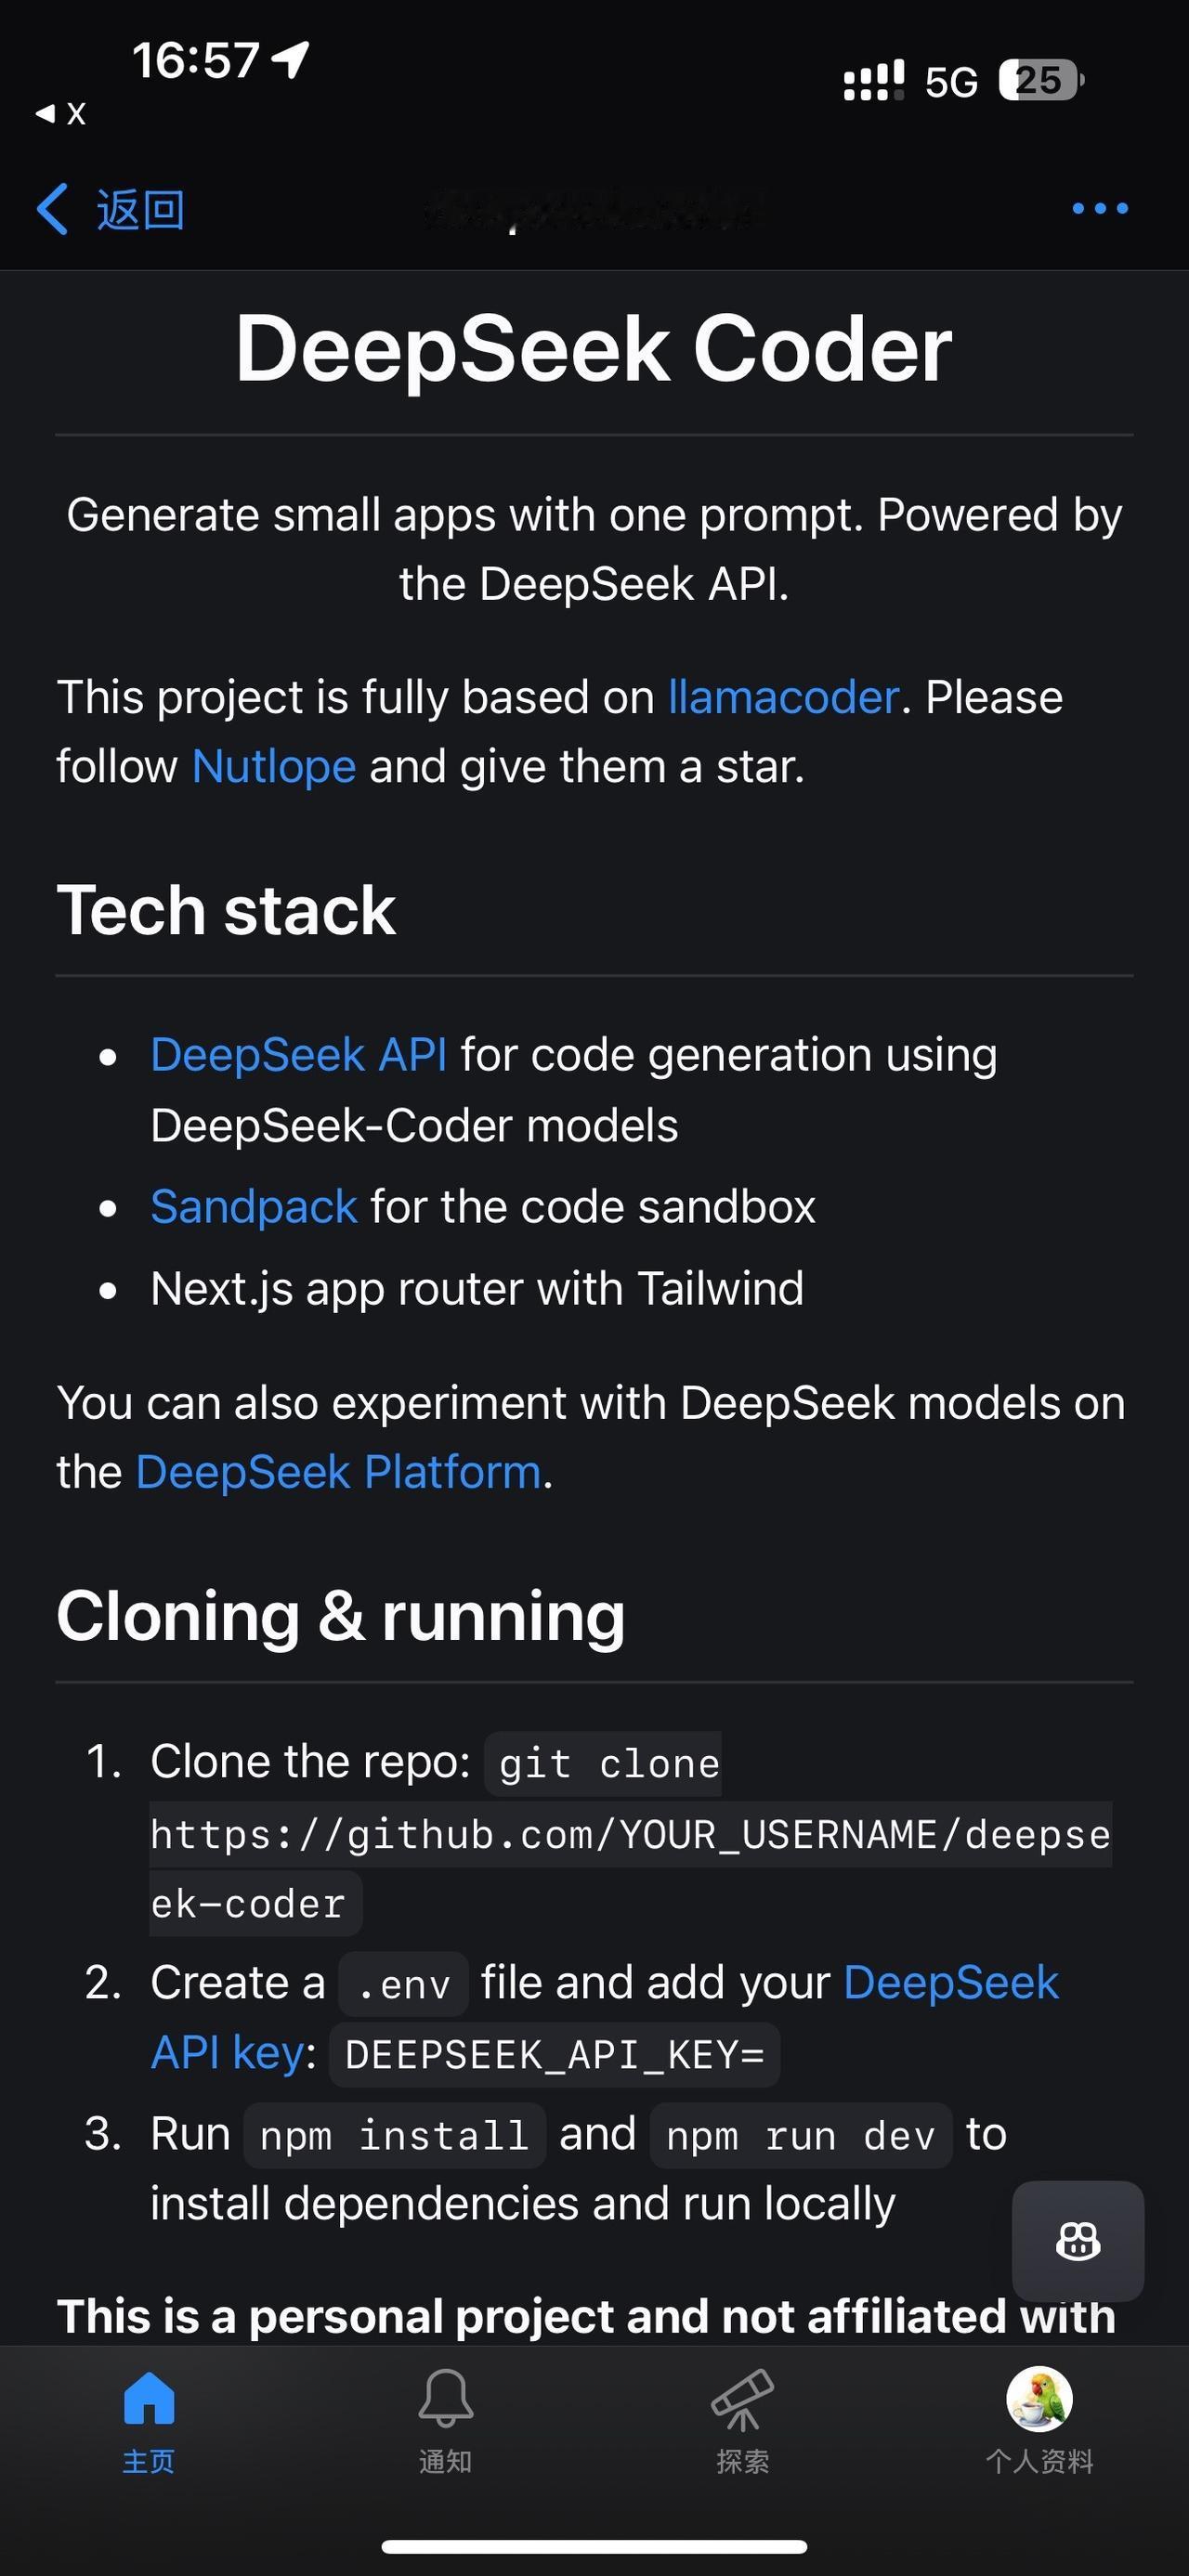
Task: Open the Sandpack link
Action: (x=253, y=1207)
